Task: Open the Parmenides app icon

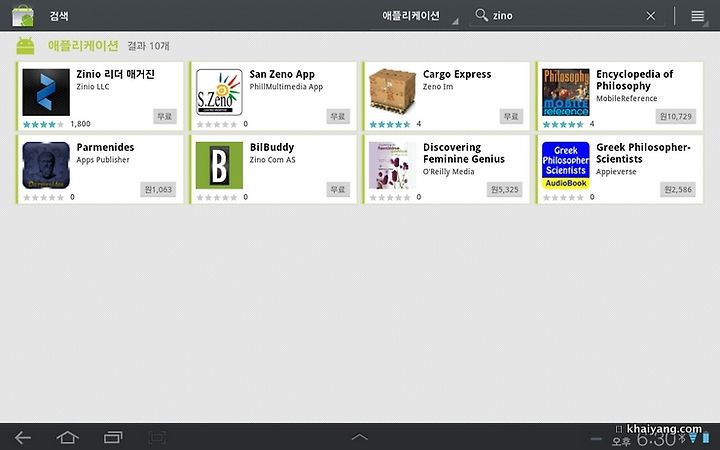Action: (x=46, y=165)
